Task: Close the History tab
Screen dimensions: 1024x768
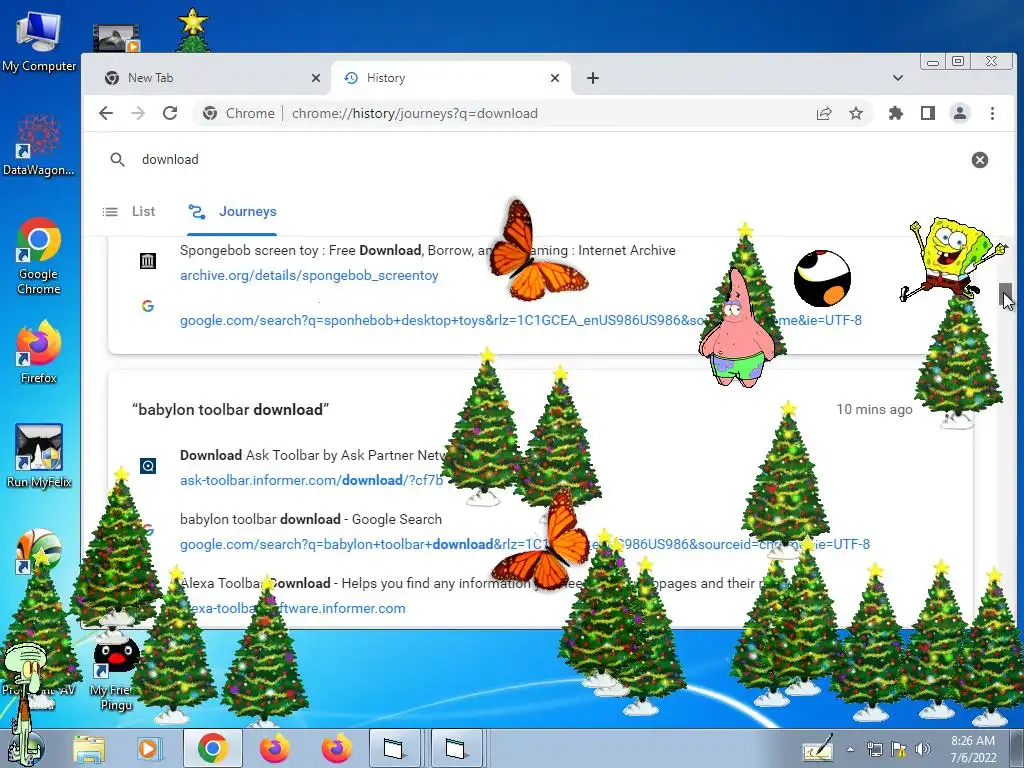Action: pyautogui.click(x=555, y=78)
